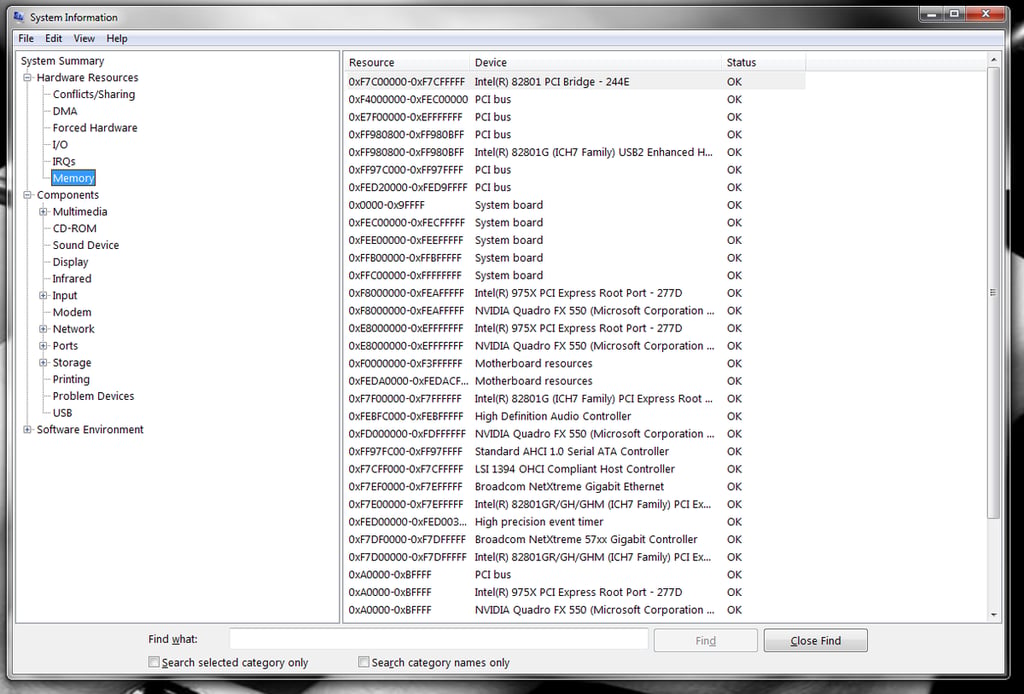This screenshot has width=1024, height=694.
Task: Minimize the System Information window
Action: coord(932,14)
